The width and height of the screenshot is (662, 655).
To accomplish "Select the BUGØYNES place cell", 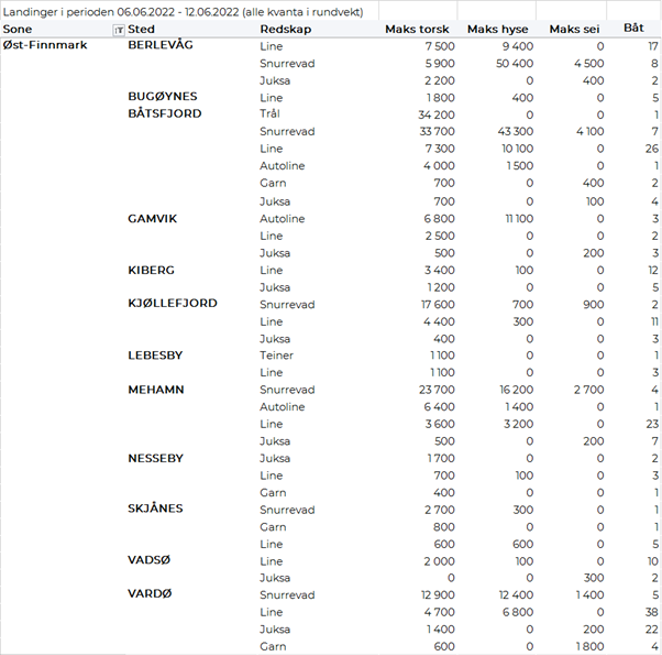I will tap(163, 97).
